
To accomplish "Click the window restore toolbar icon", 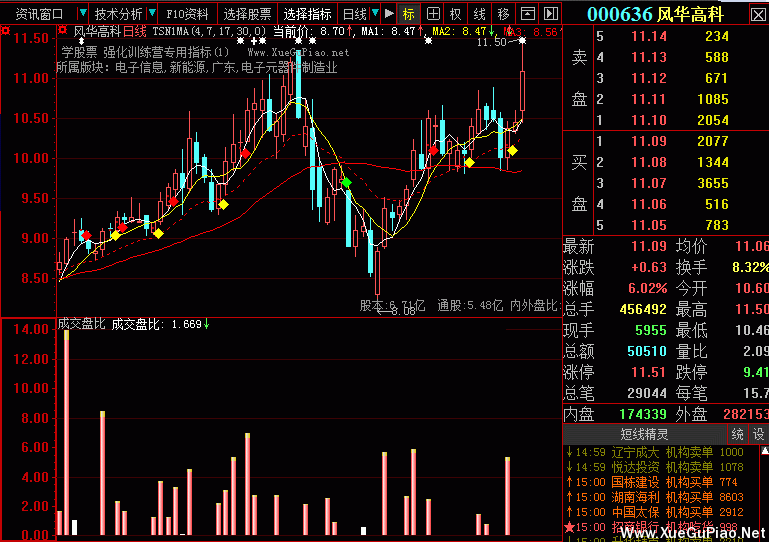I will 528,14.
